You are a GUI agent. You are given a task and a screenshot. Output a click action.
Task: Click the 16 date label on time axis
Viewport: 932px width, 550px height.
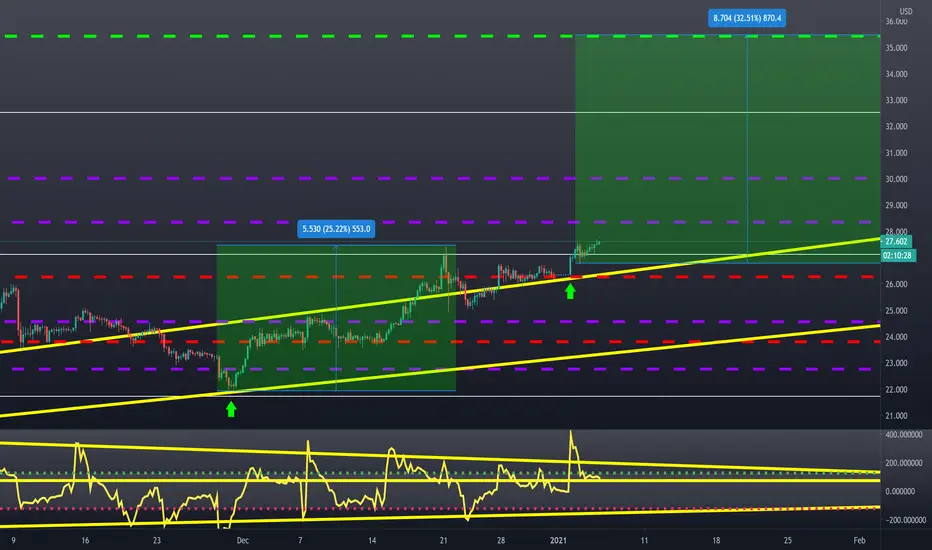(85, 540)
